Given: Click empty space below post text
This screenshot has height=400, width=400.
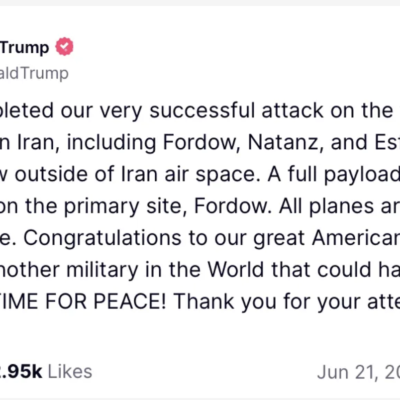Looking at the screenshot, I should (x=200, y=337).
